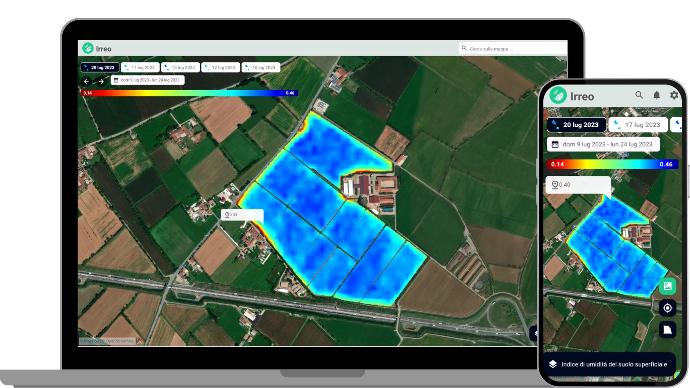This screenshot has height=388, width=690.
Task: Open settings via the phone gear icon
Action: click(674, 95)
